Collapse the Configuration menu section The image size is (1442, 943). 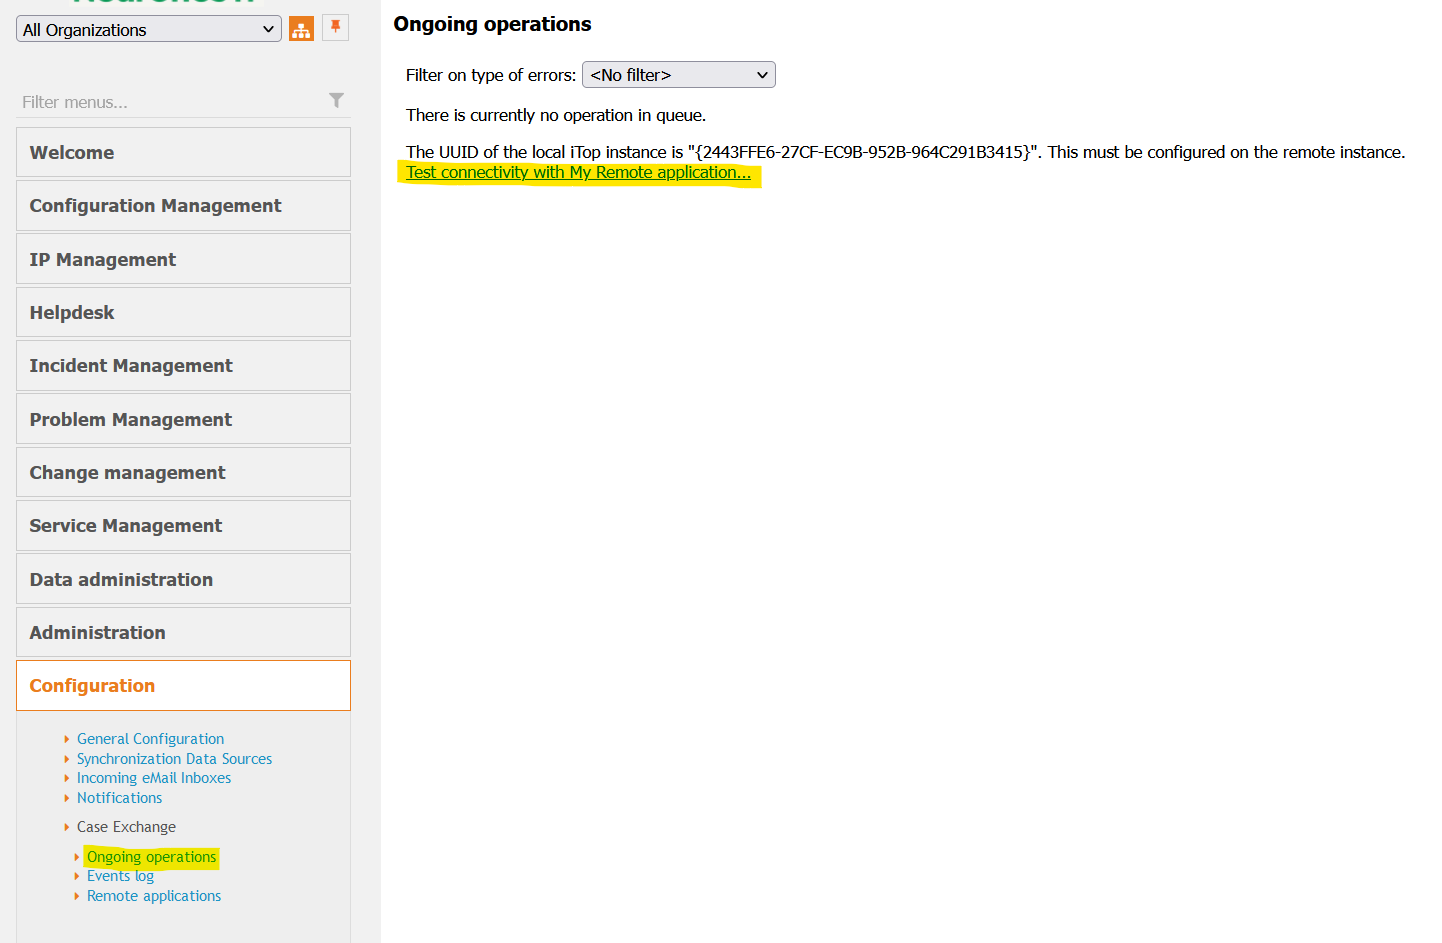(x=183, y=686)
